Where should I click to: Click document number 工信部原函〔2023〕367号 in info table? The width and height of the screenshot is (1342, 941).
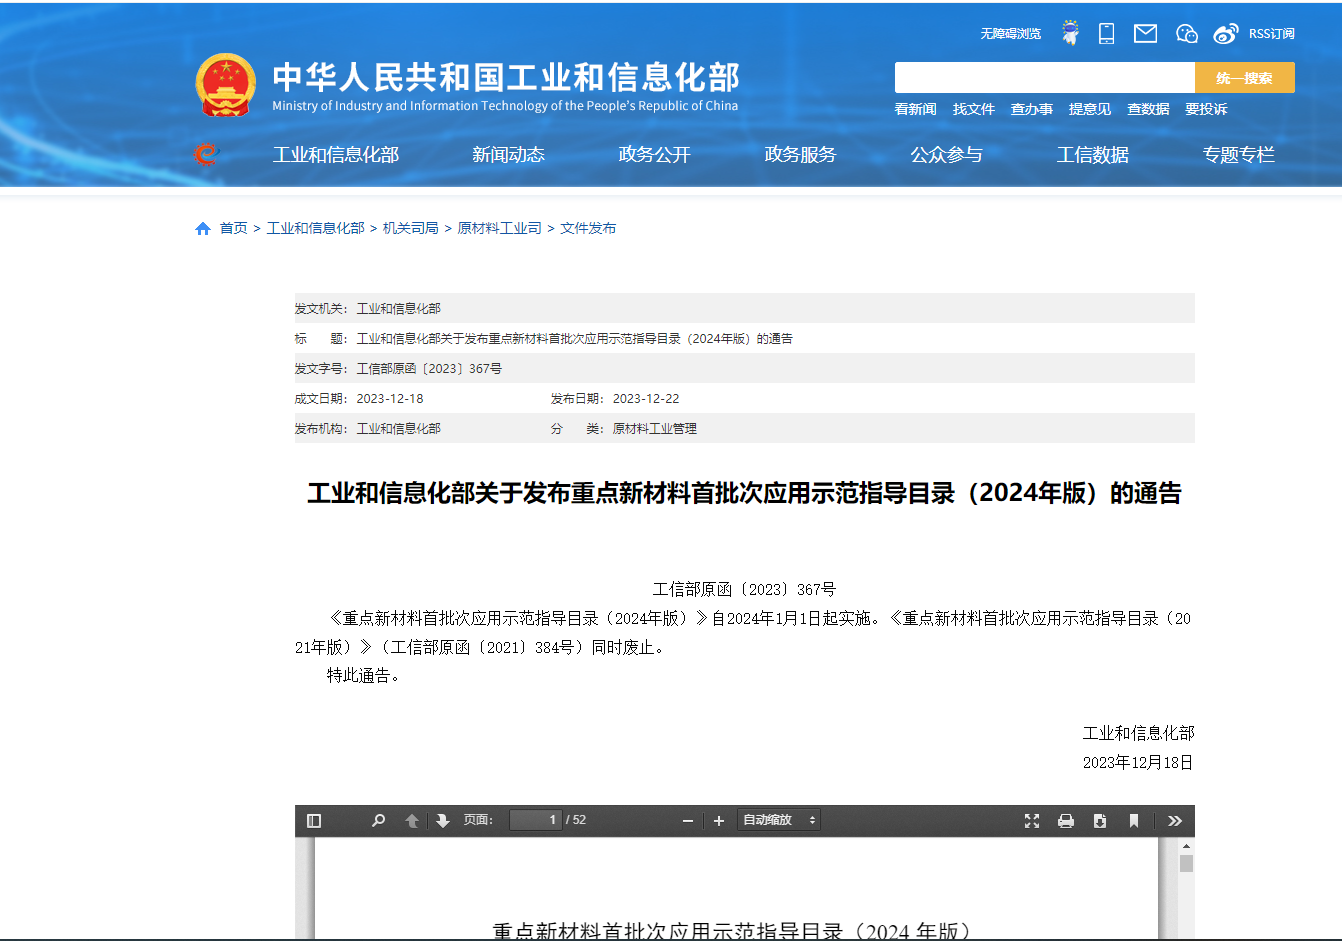click(429, 369)
